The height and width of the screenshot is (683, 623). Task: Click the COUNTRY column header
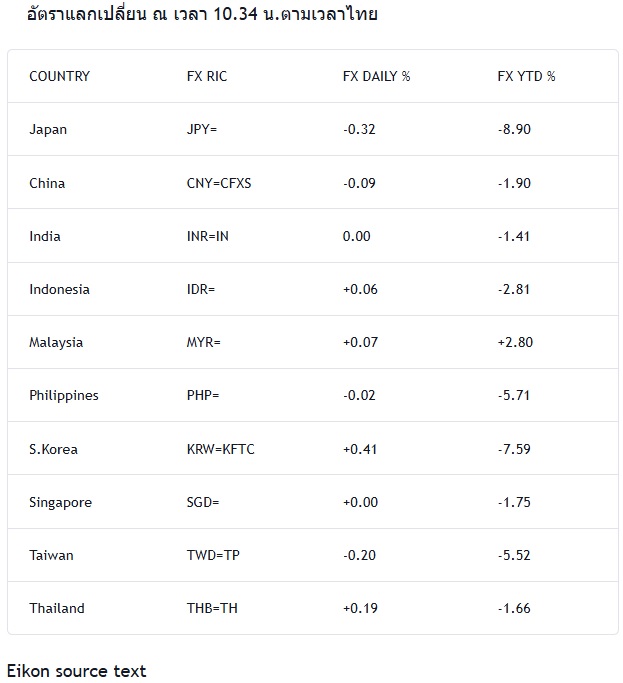[x=59, y=76]
